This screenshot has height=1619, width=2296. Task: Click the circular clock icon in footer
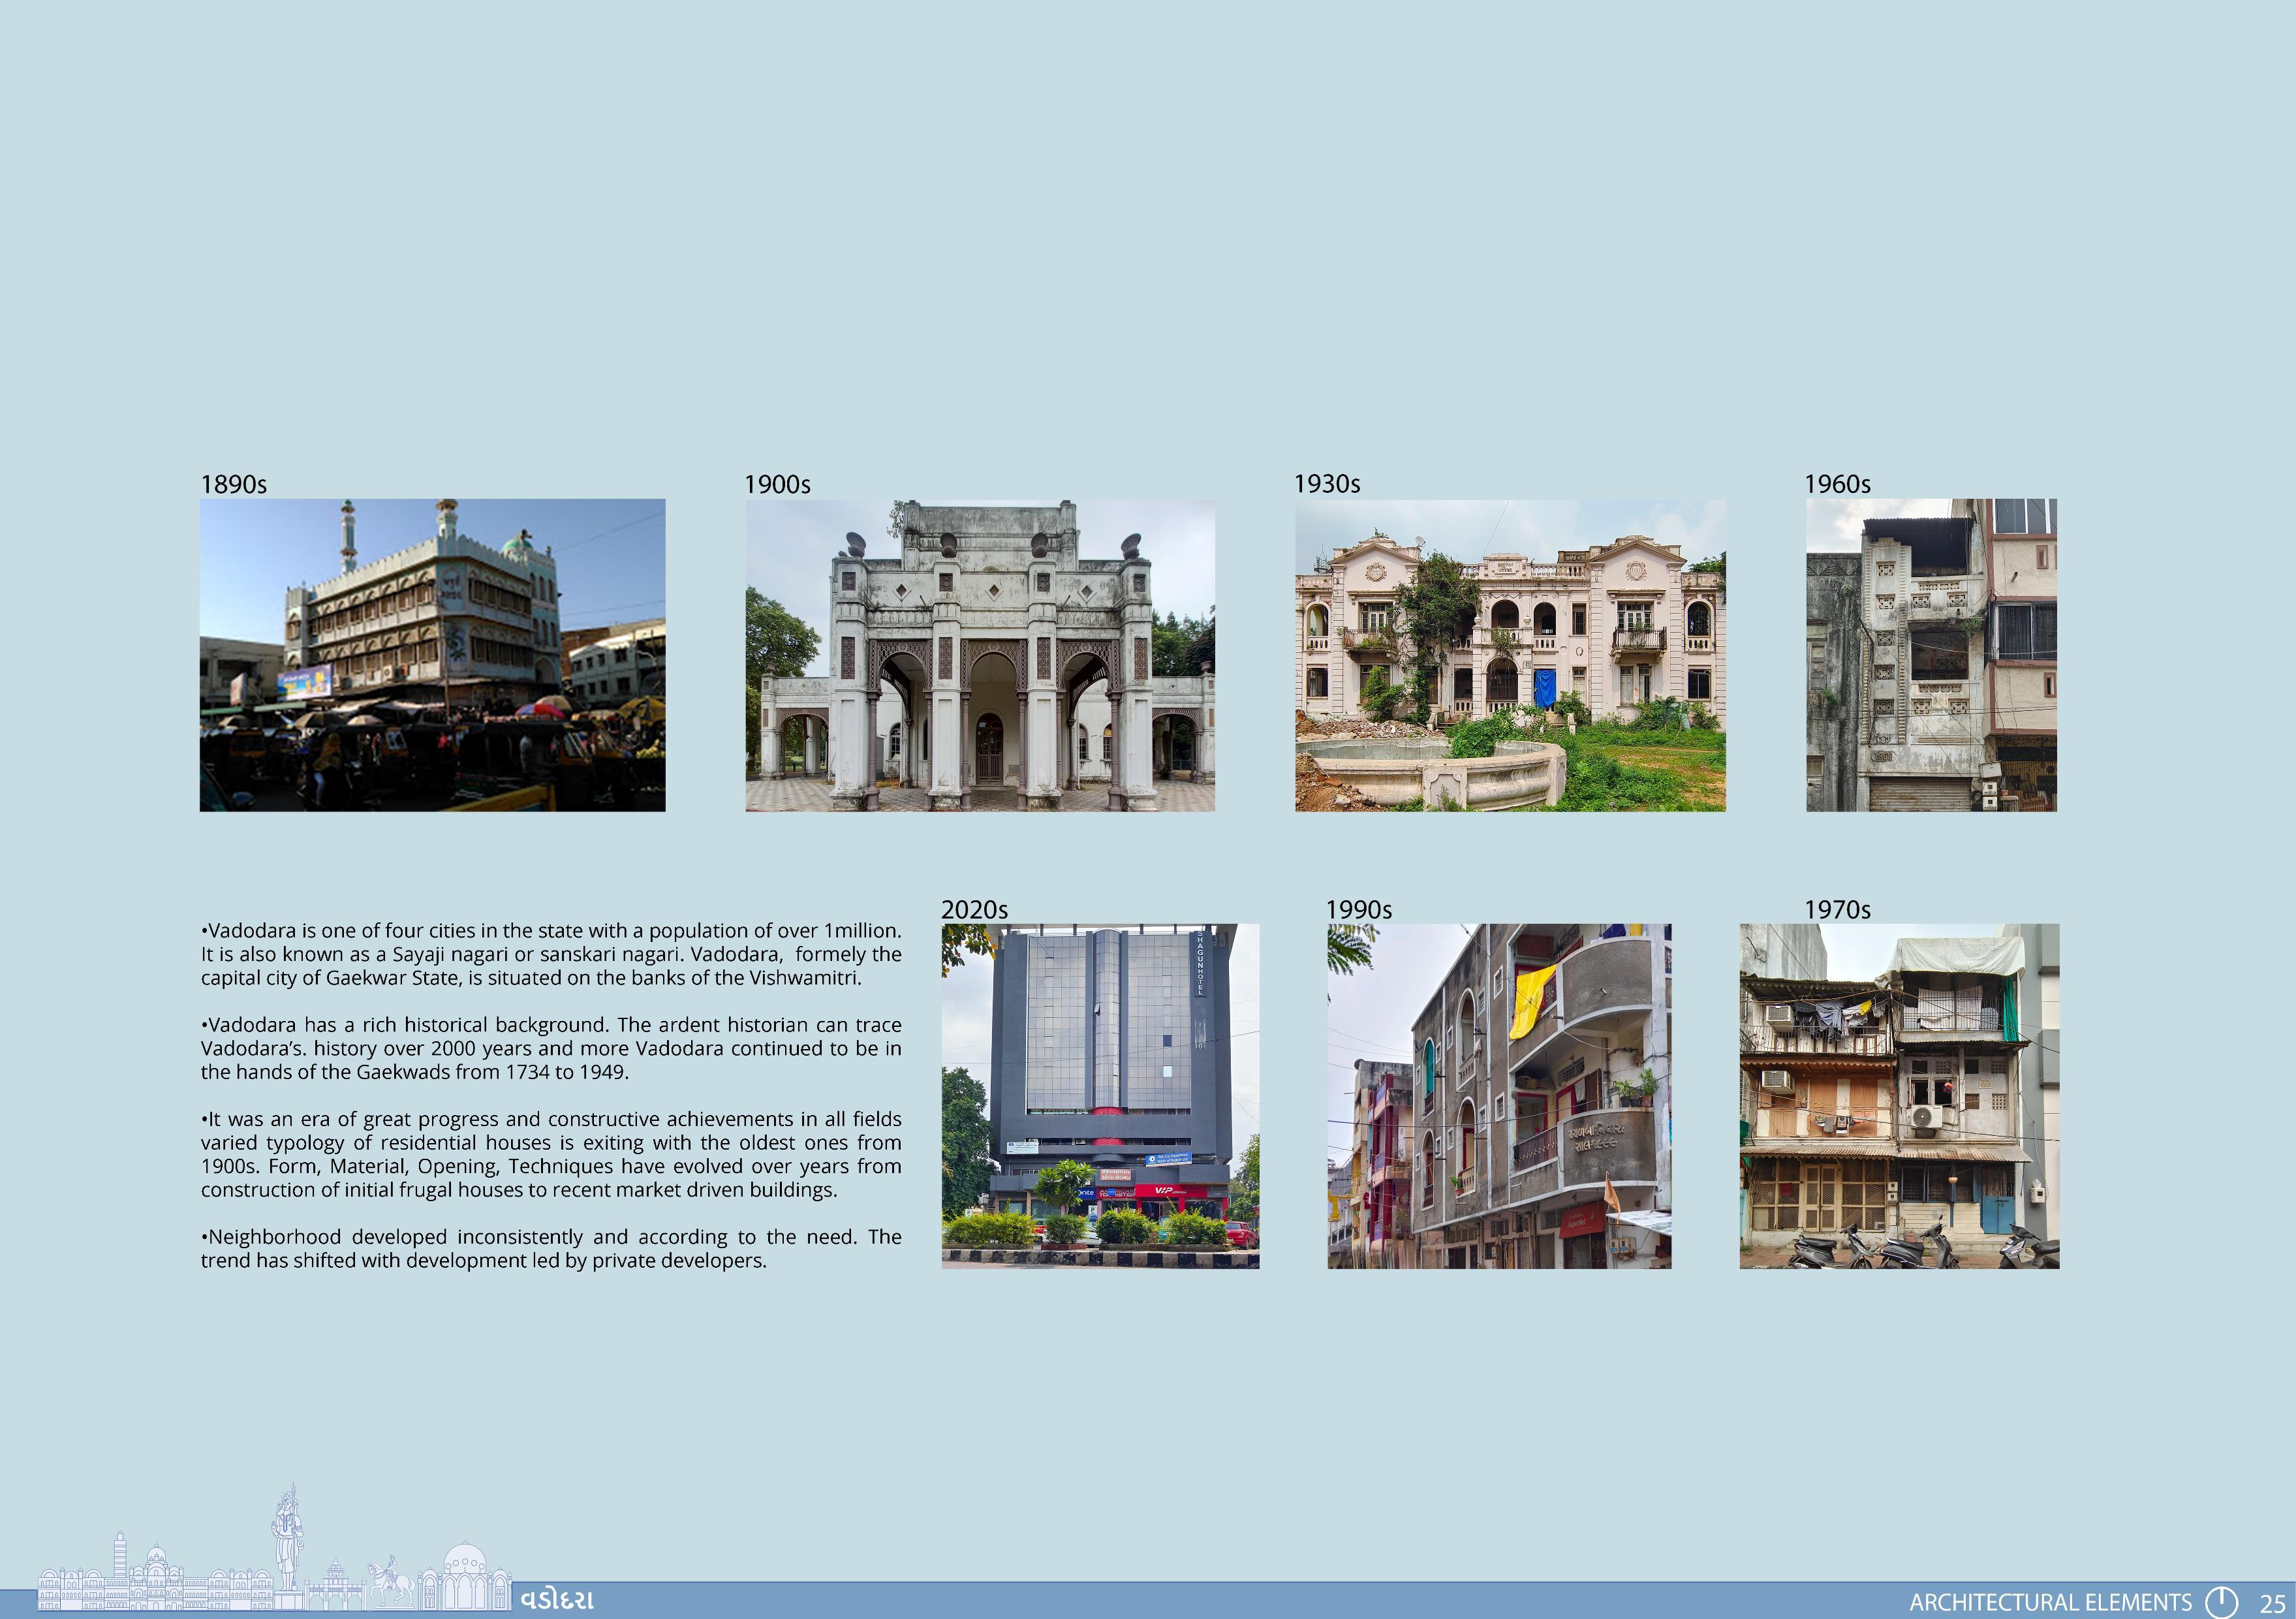tap(2221, 1601)
